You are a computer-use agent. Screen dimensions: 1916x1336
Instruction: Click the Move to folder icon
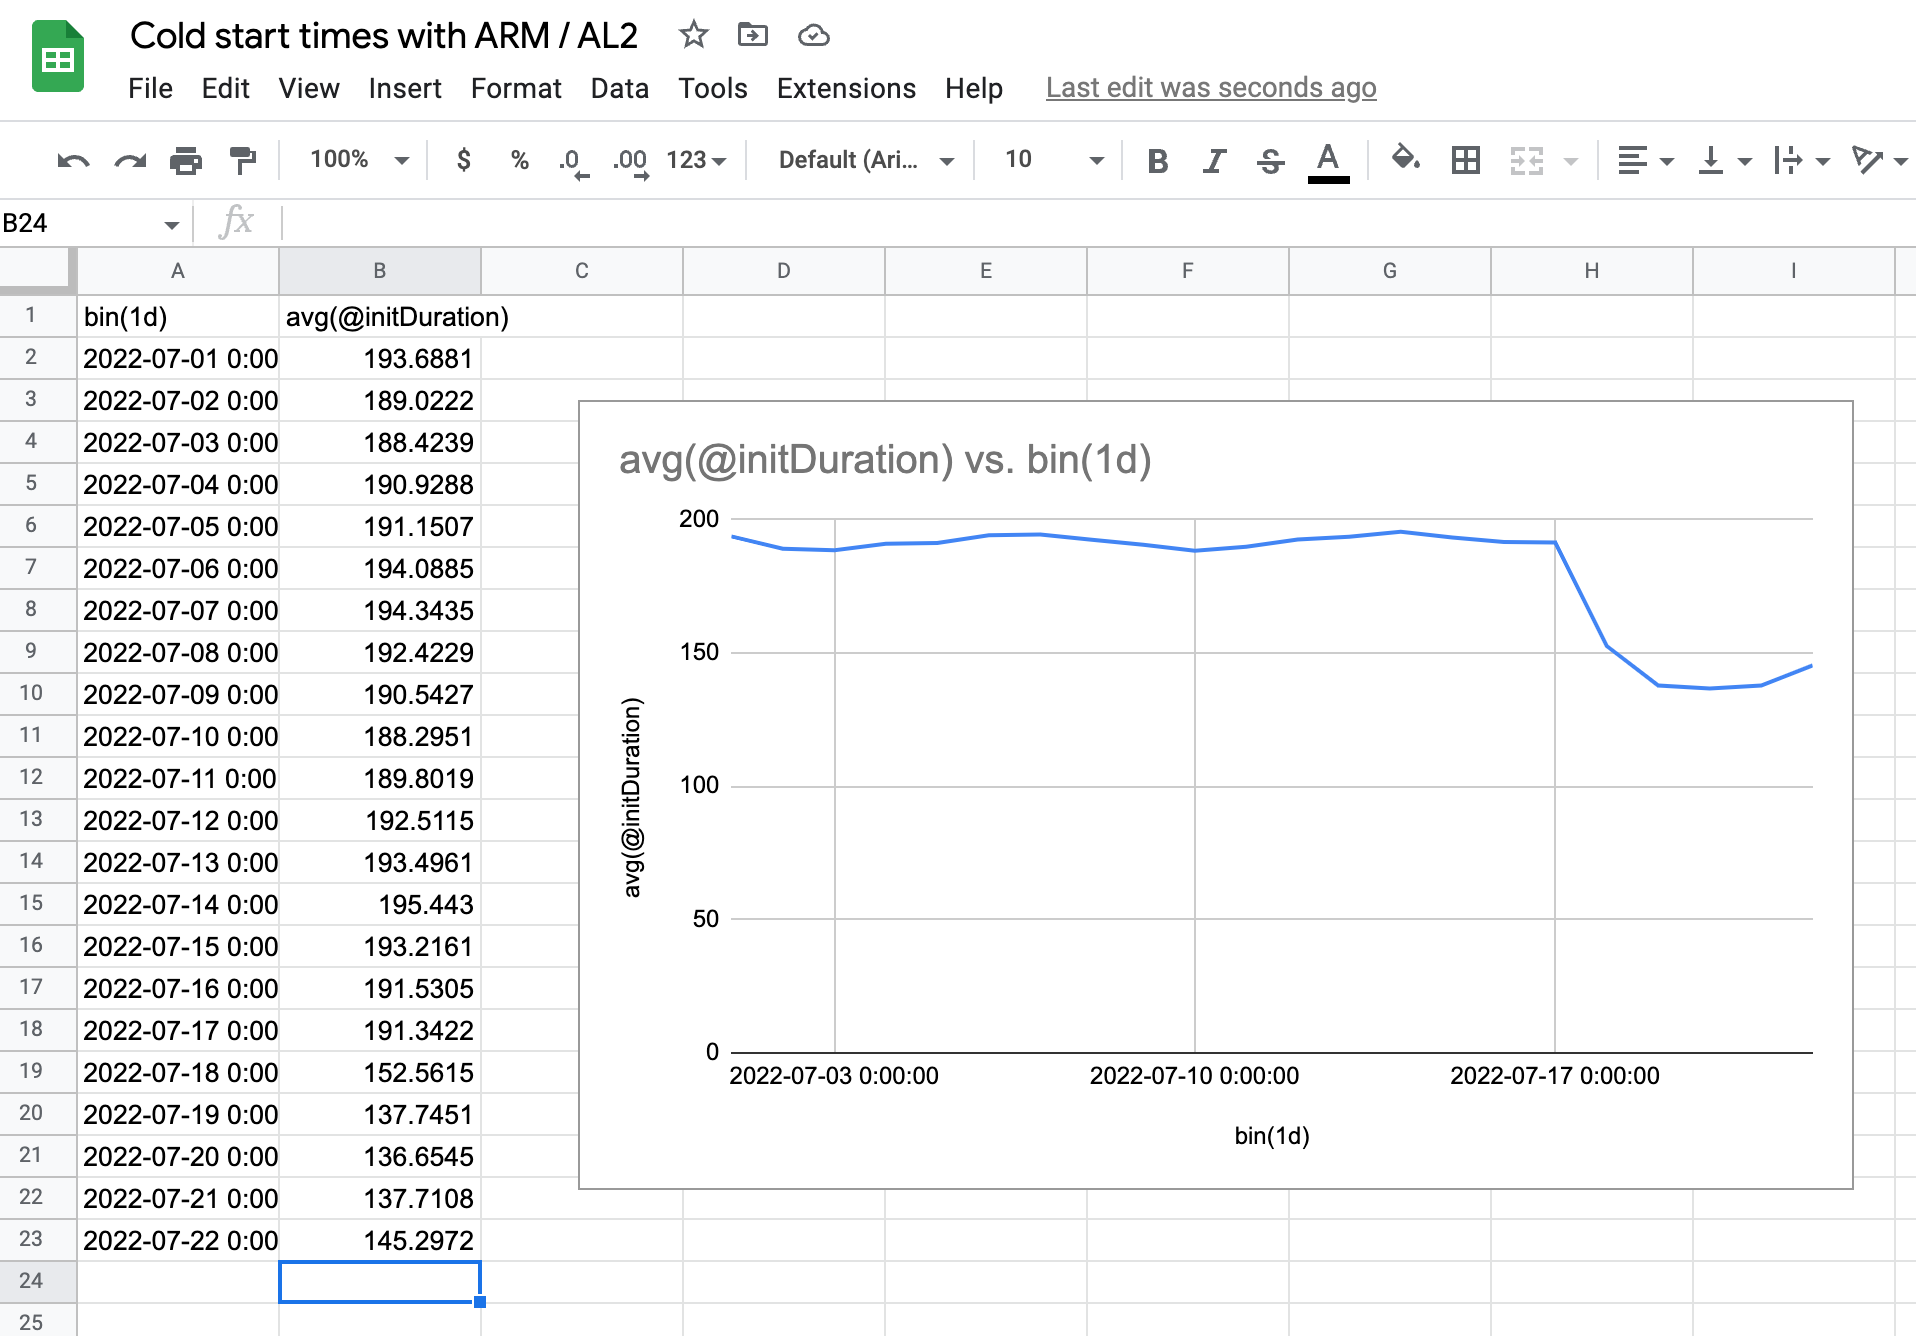point(752,36)
